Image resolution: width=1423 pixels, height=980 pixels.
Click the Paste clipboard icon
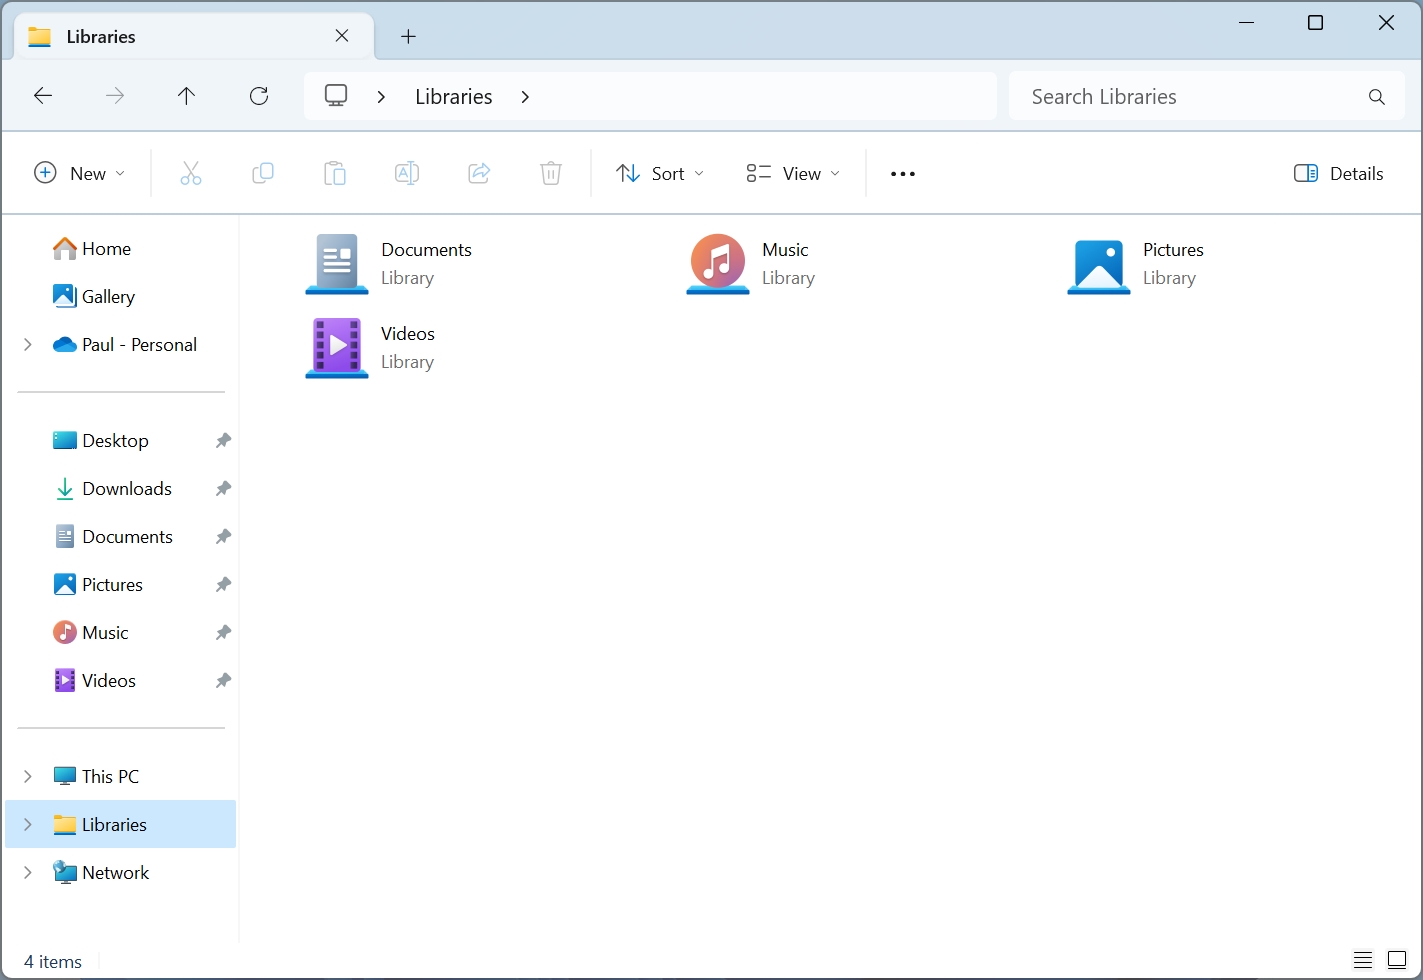[x=335, y=173]
